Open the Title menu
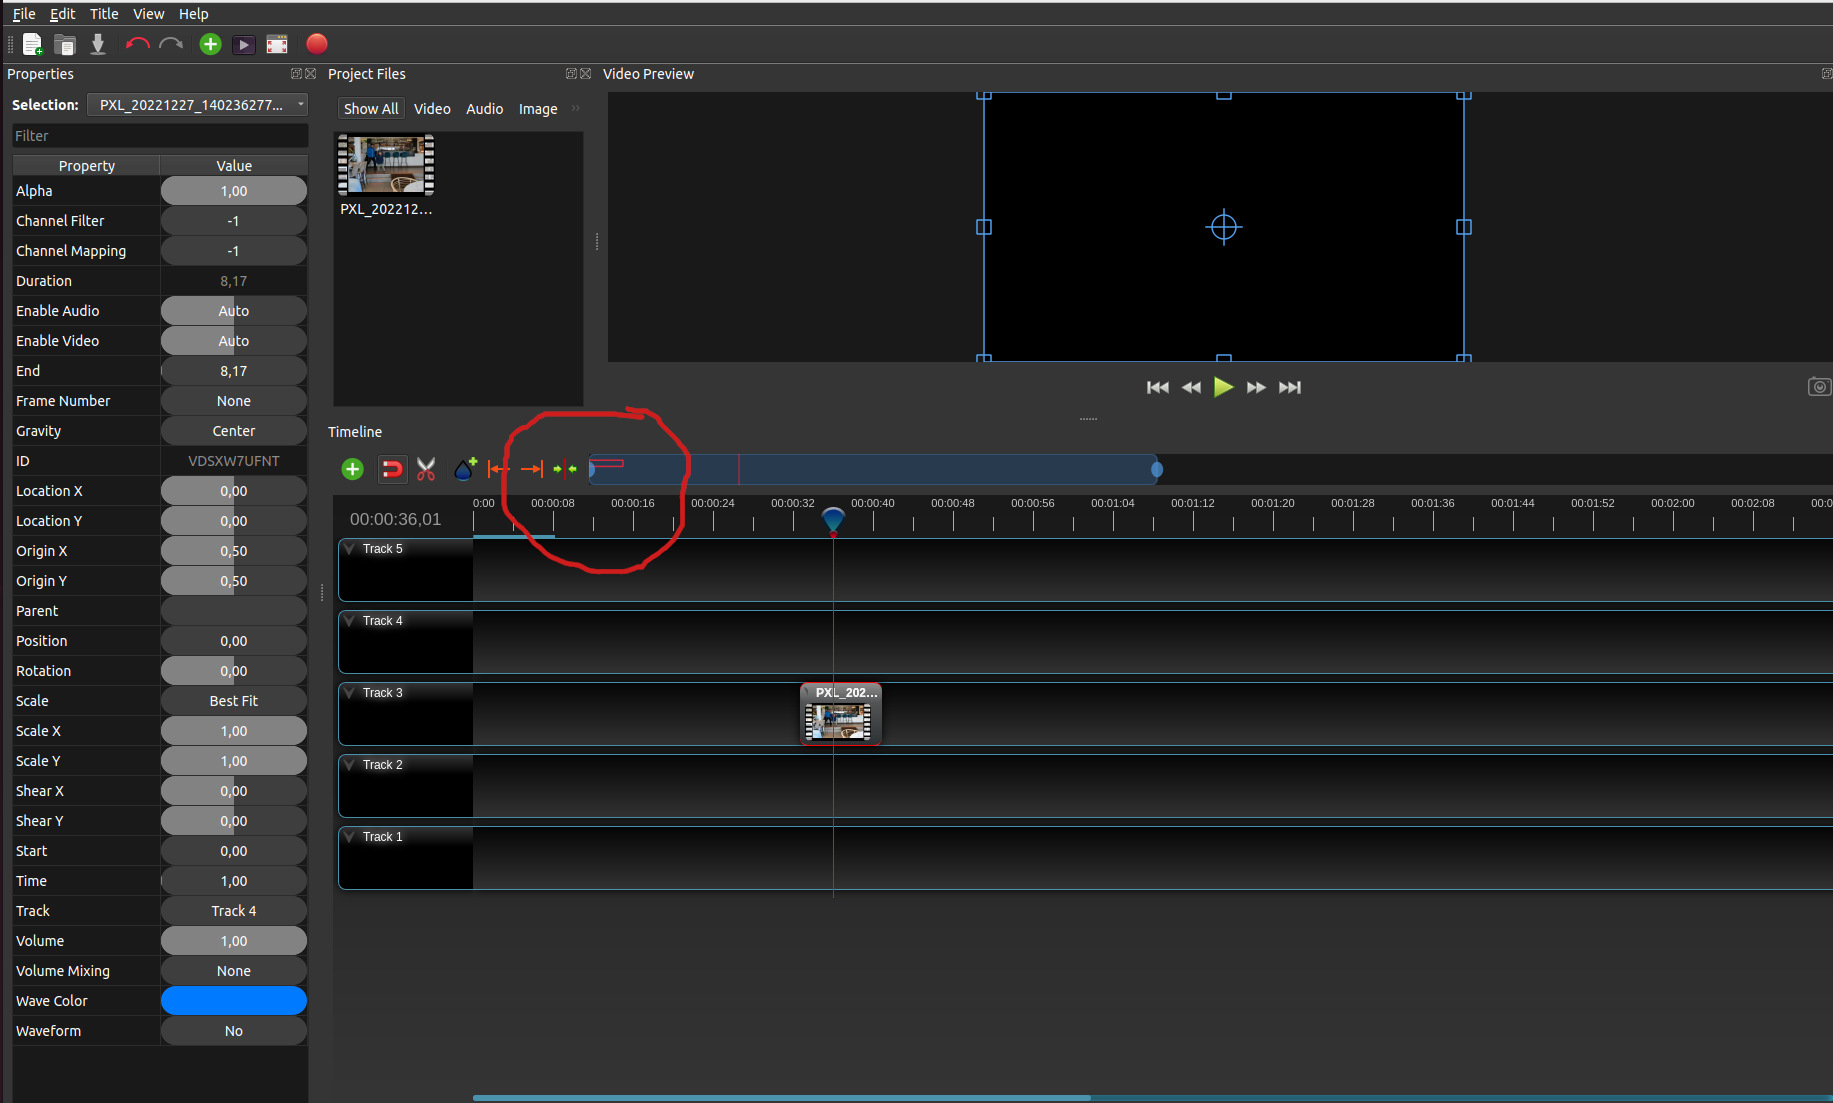This screenshot has height=1103, width=1833. pyautogui.click(x=104, y=14)
